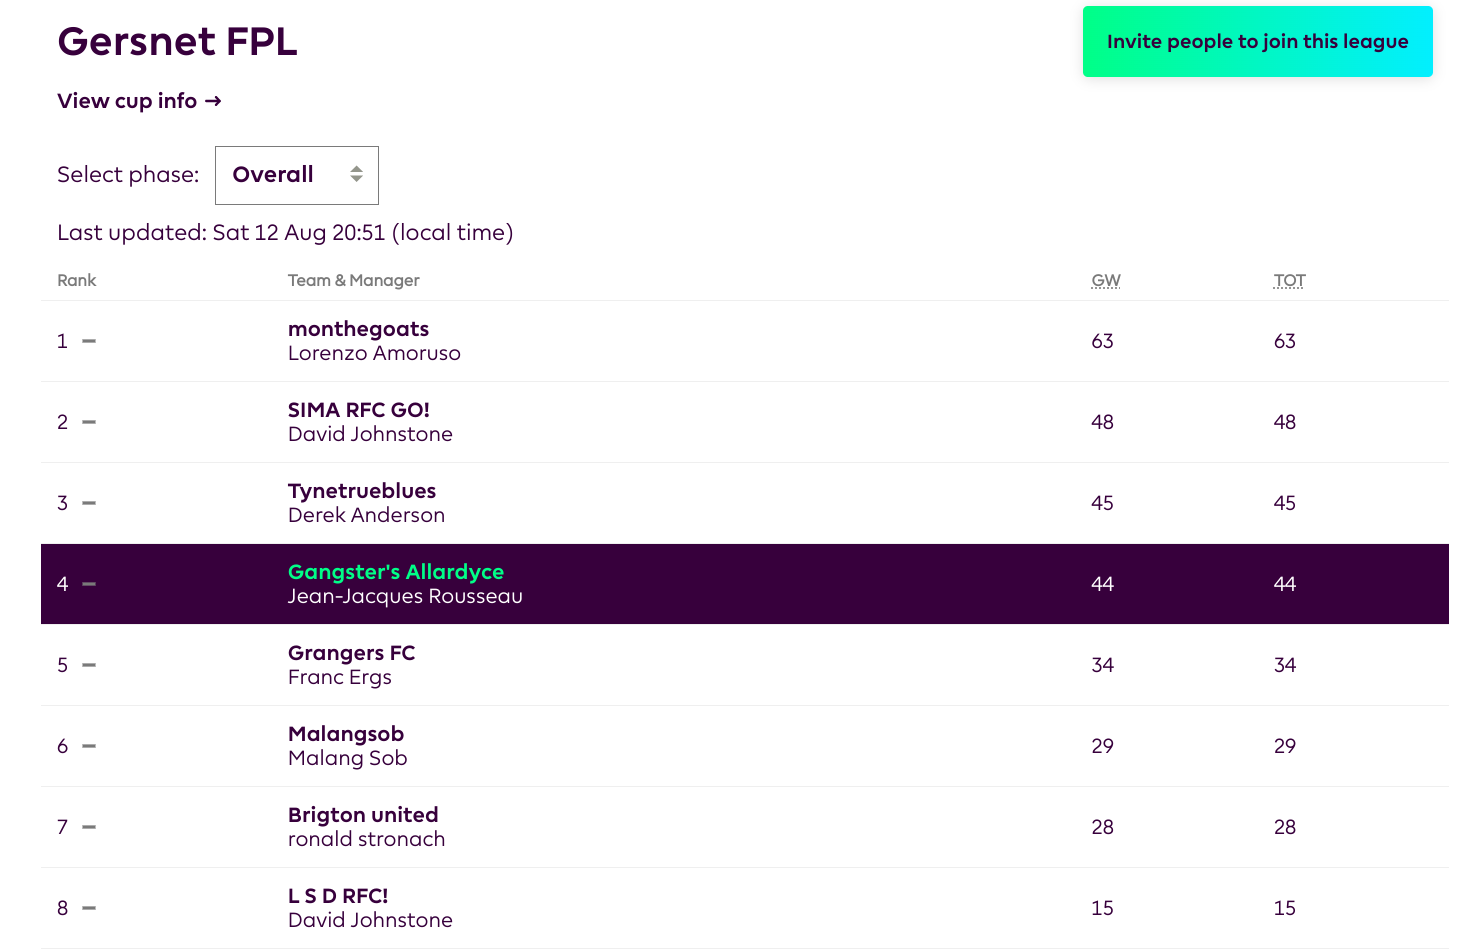This screenshot has height=952, width=1474.
Task: Open Gangster's Allardyce team page
Action: 395,572
